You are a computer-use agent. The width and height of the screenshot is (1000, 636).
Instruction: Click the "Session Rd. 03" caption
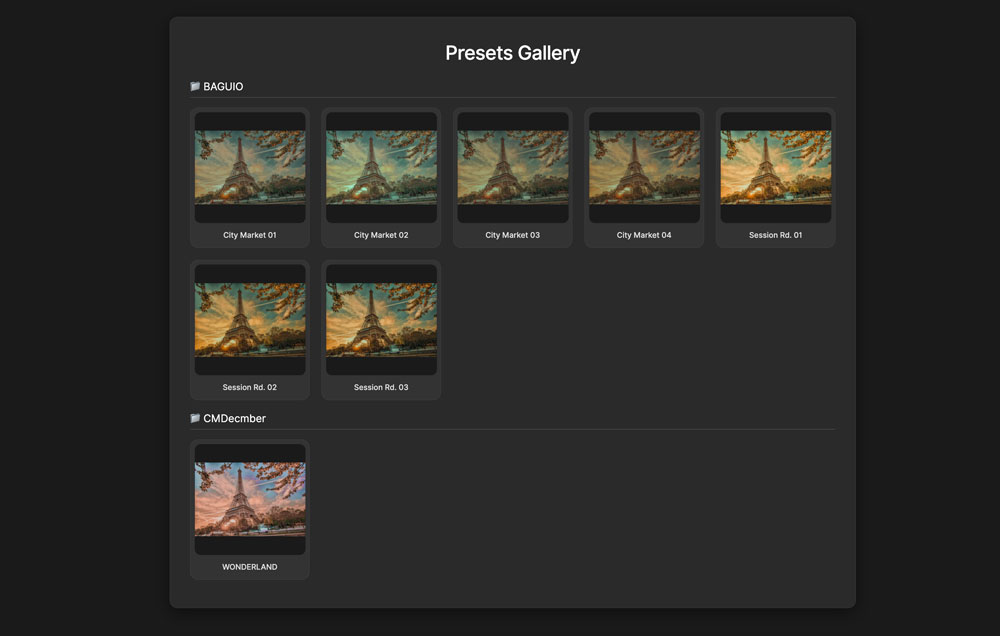381,387
